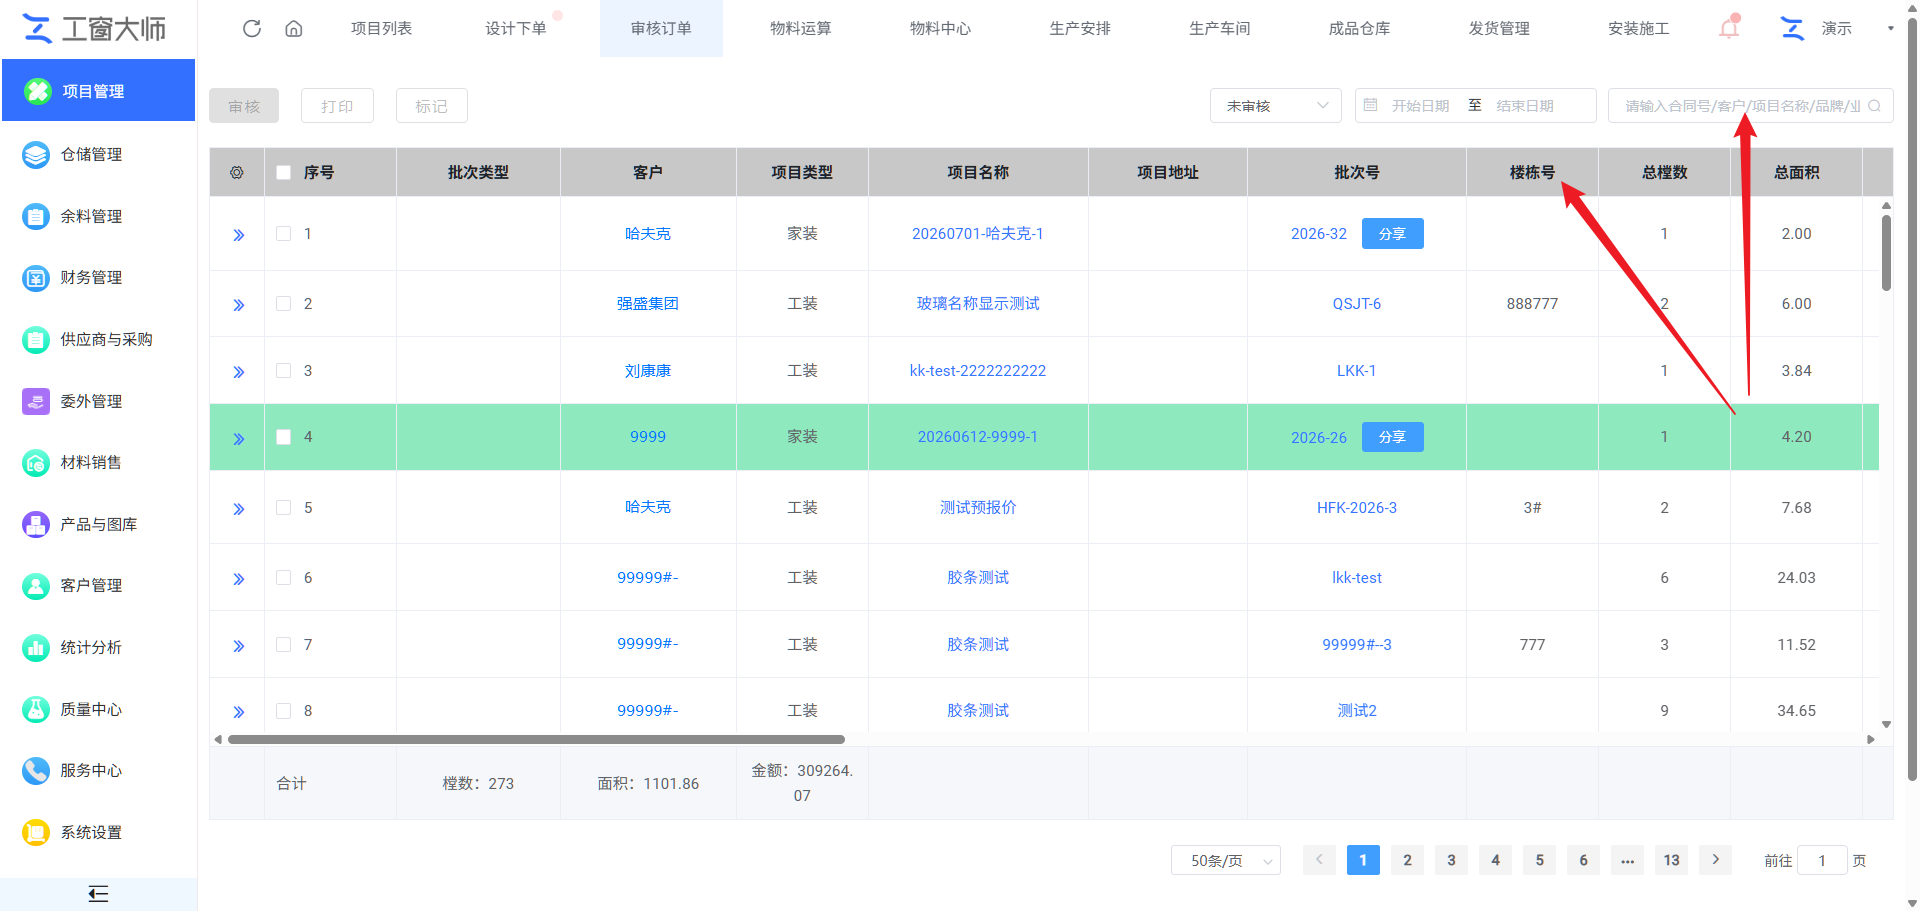Screen dimensions: 1920x911
Task: Check the checkbox for row 2
Action: pyautogui.click(x=284, y=303)
